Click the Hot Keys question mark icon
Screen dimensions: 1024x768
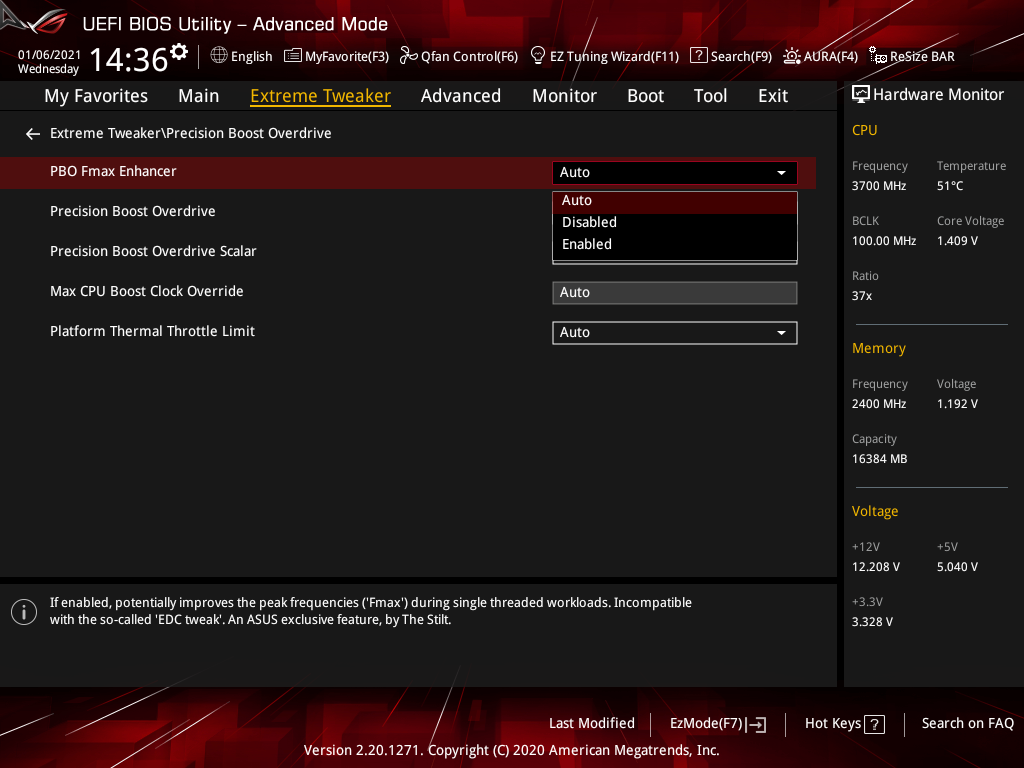874,724
